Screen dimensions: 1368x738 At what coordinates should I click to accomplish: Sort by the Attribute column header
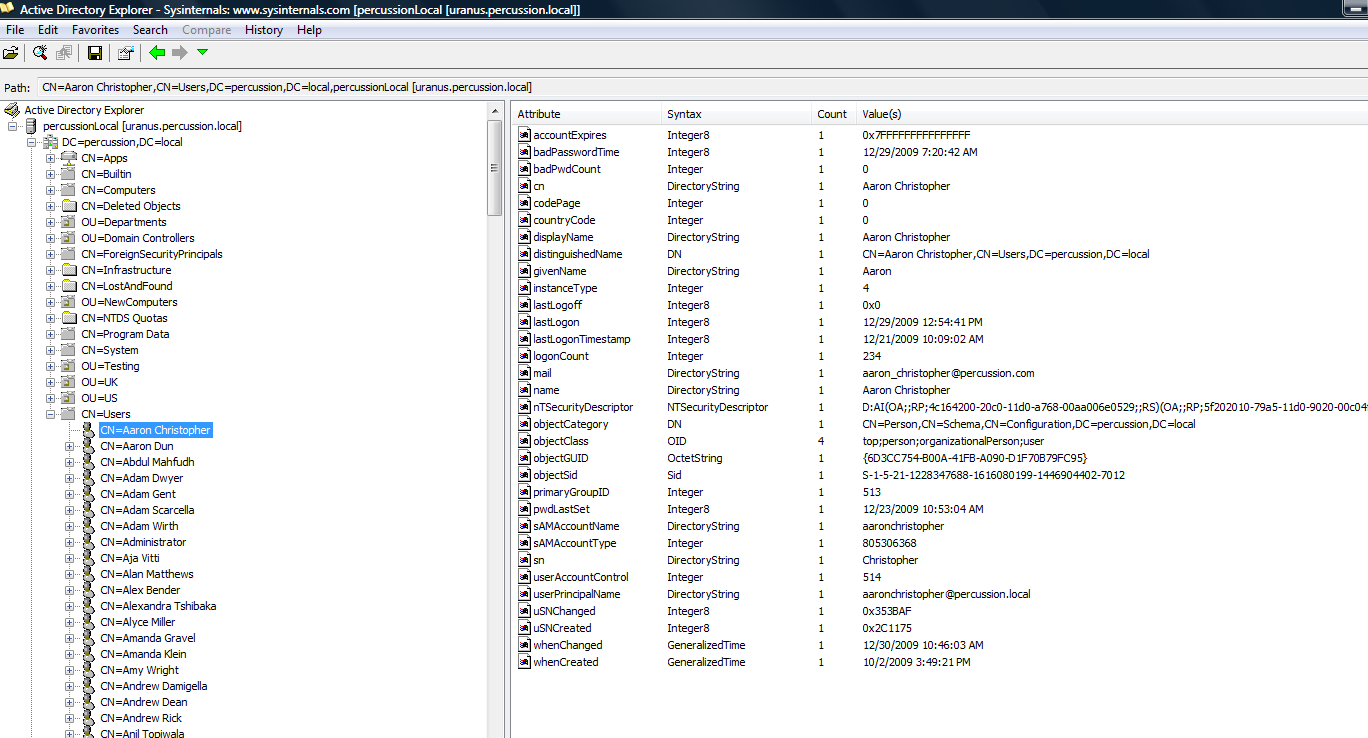point(586,114)
